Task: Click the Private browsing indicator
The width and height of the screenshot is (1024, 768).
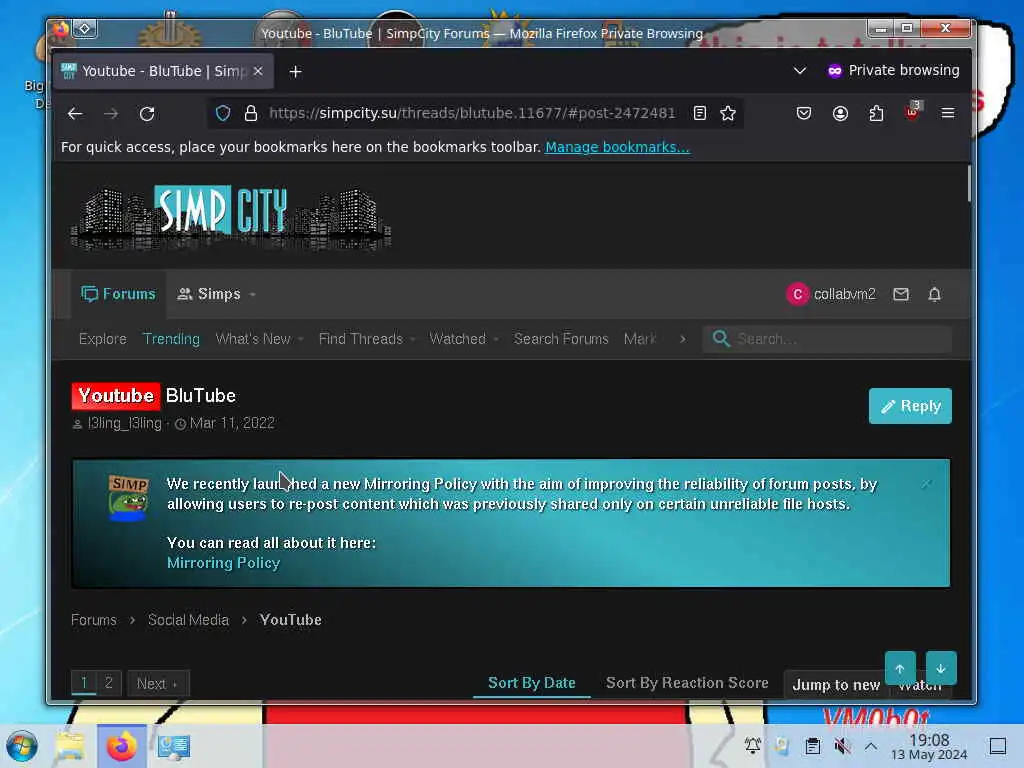Action: pos(893,71)
